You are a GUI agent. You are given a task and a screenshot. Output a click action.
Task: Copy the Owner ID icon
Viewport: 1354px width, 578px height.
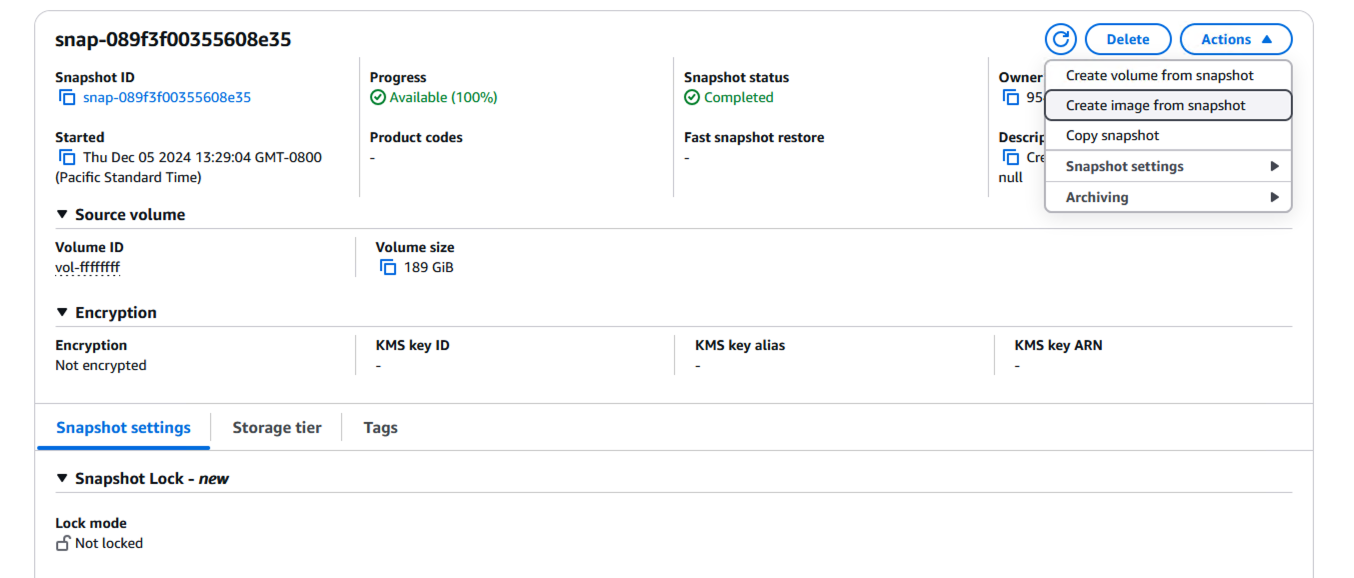tap(1011, 98)
